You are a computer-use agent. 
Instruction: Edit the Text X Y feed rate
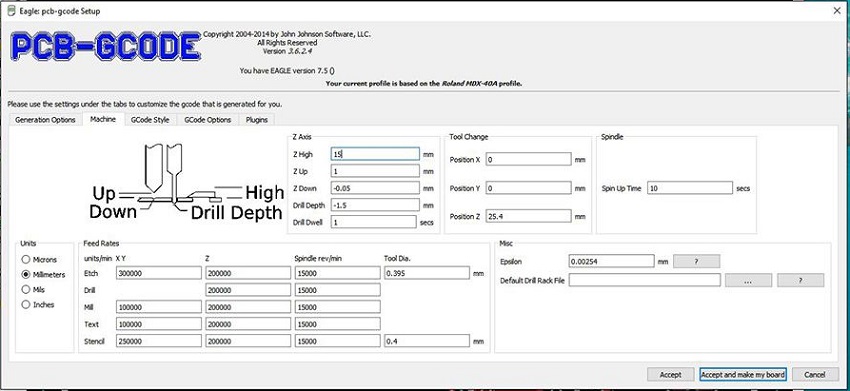click(x=159, y=324)
